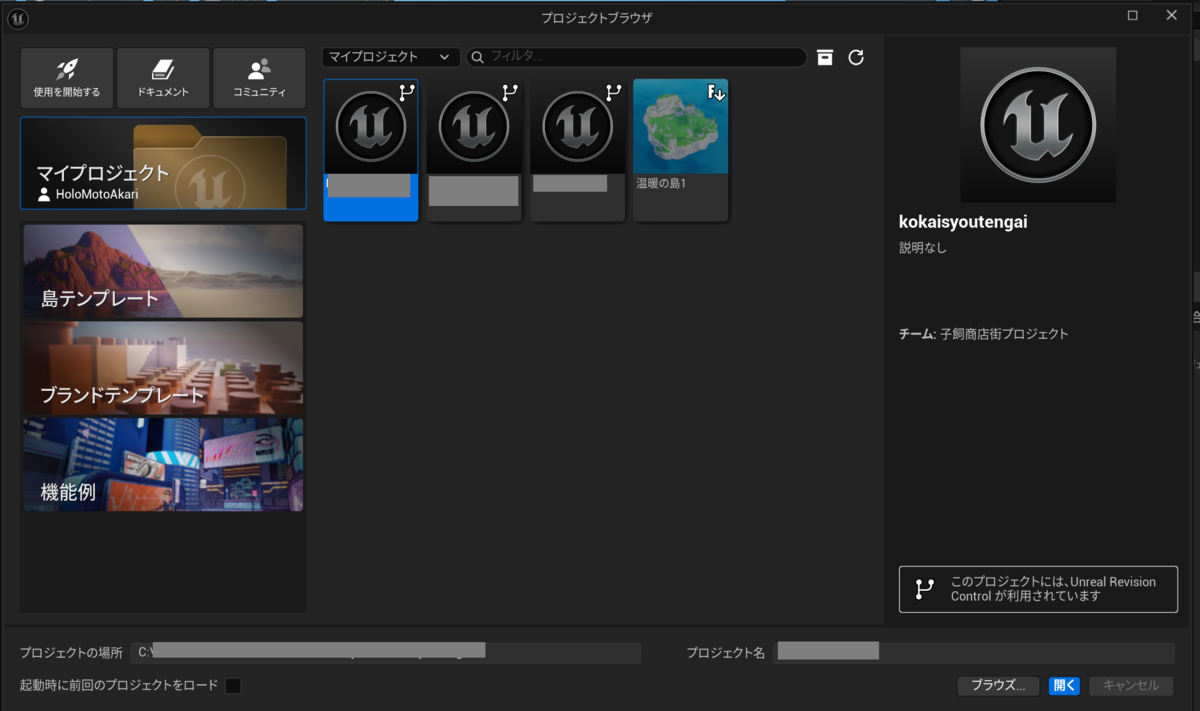Open the コミュニティ button
Image resolution: width=1200 pixels, height=711 pixels.
(260, 78)
